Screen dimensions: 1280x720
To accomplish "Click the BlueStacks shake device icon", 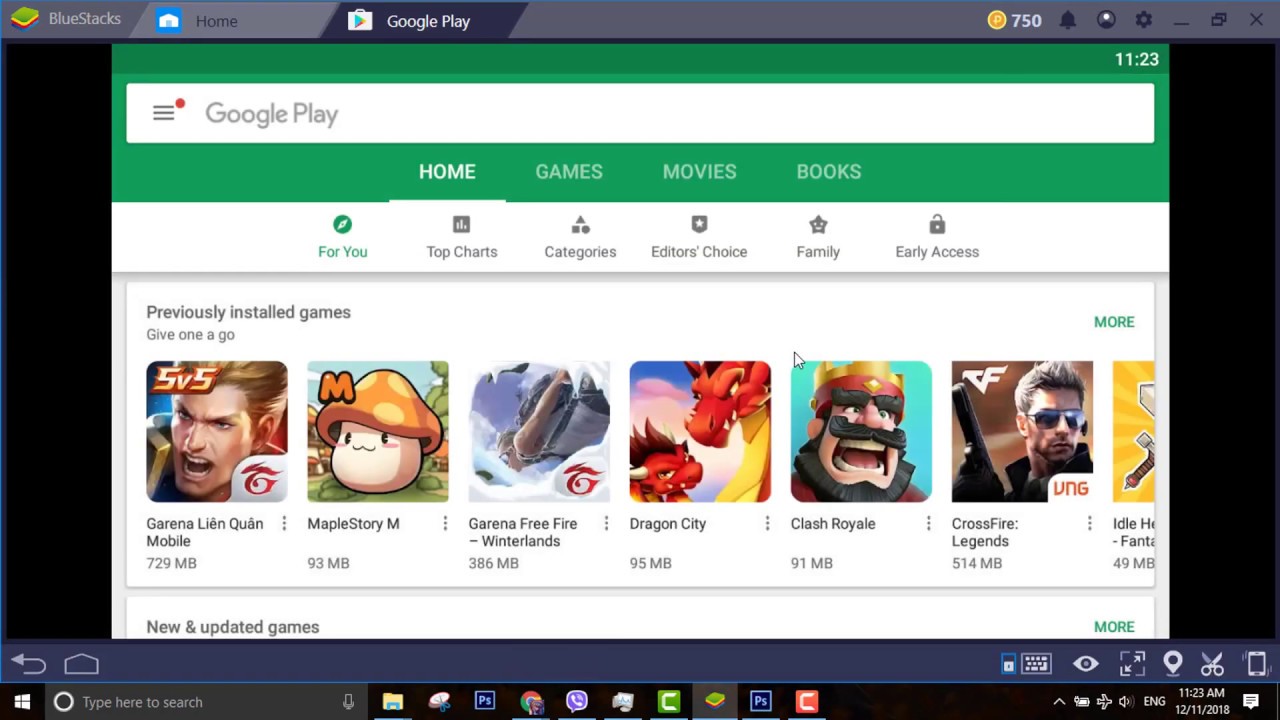I will pyautogui.click(x=1256, y=664).
